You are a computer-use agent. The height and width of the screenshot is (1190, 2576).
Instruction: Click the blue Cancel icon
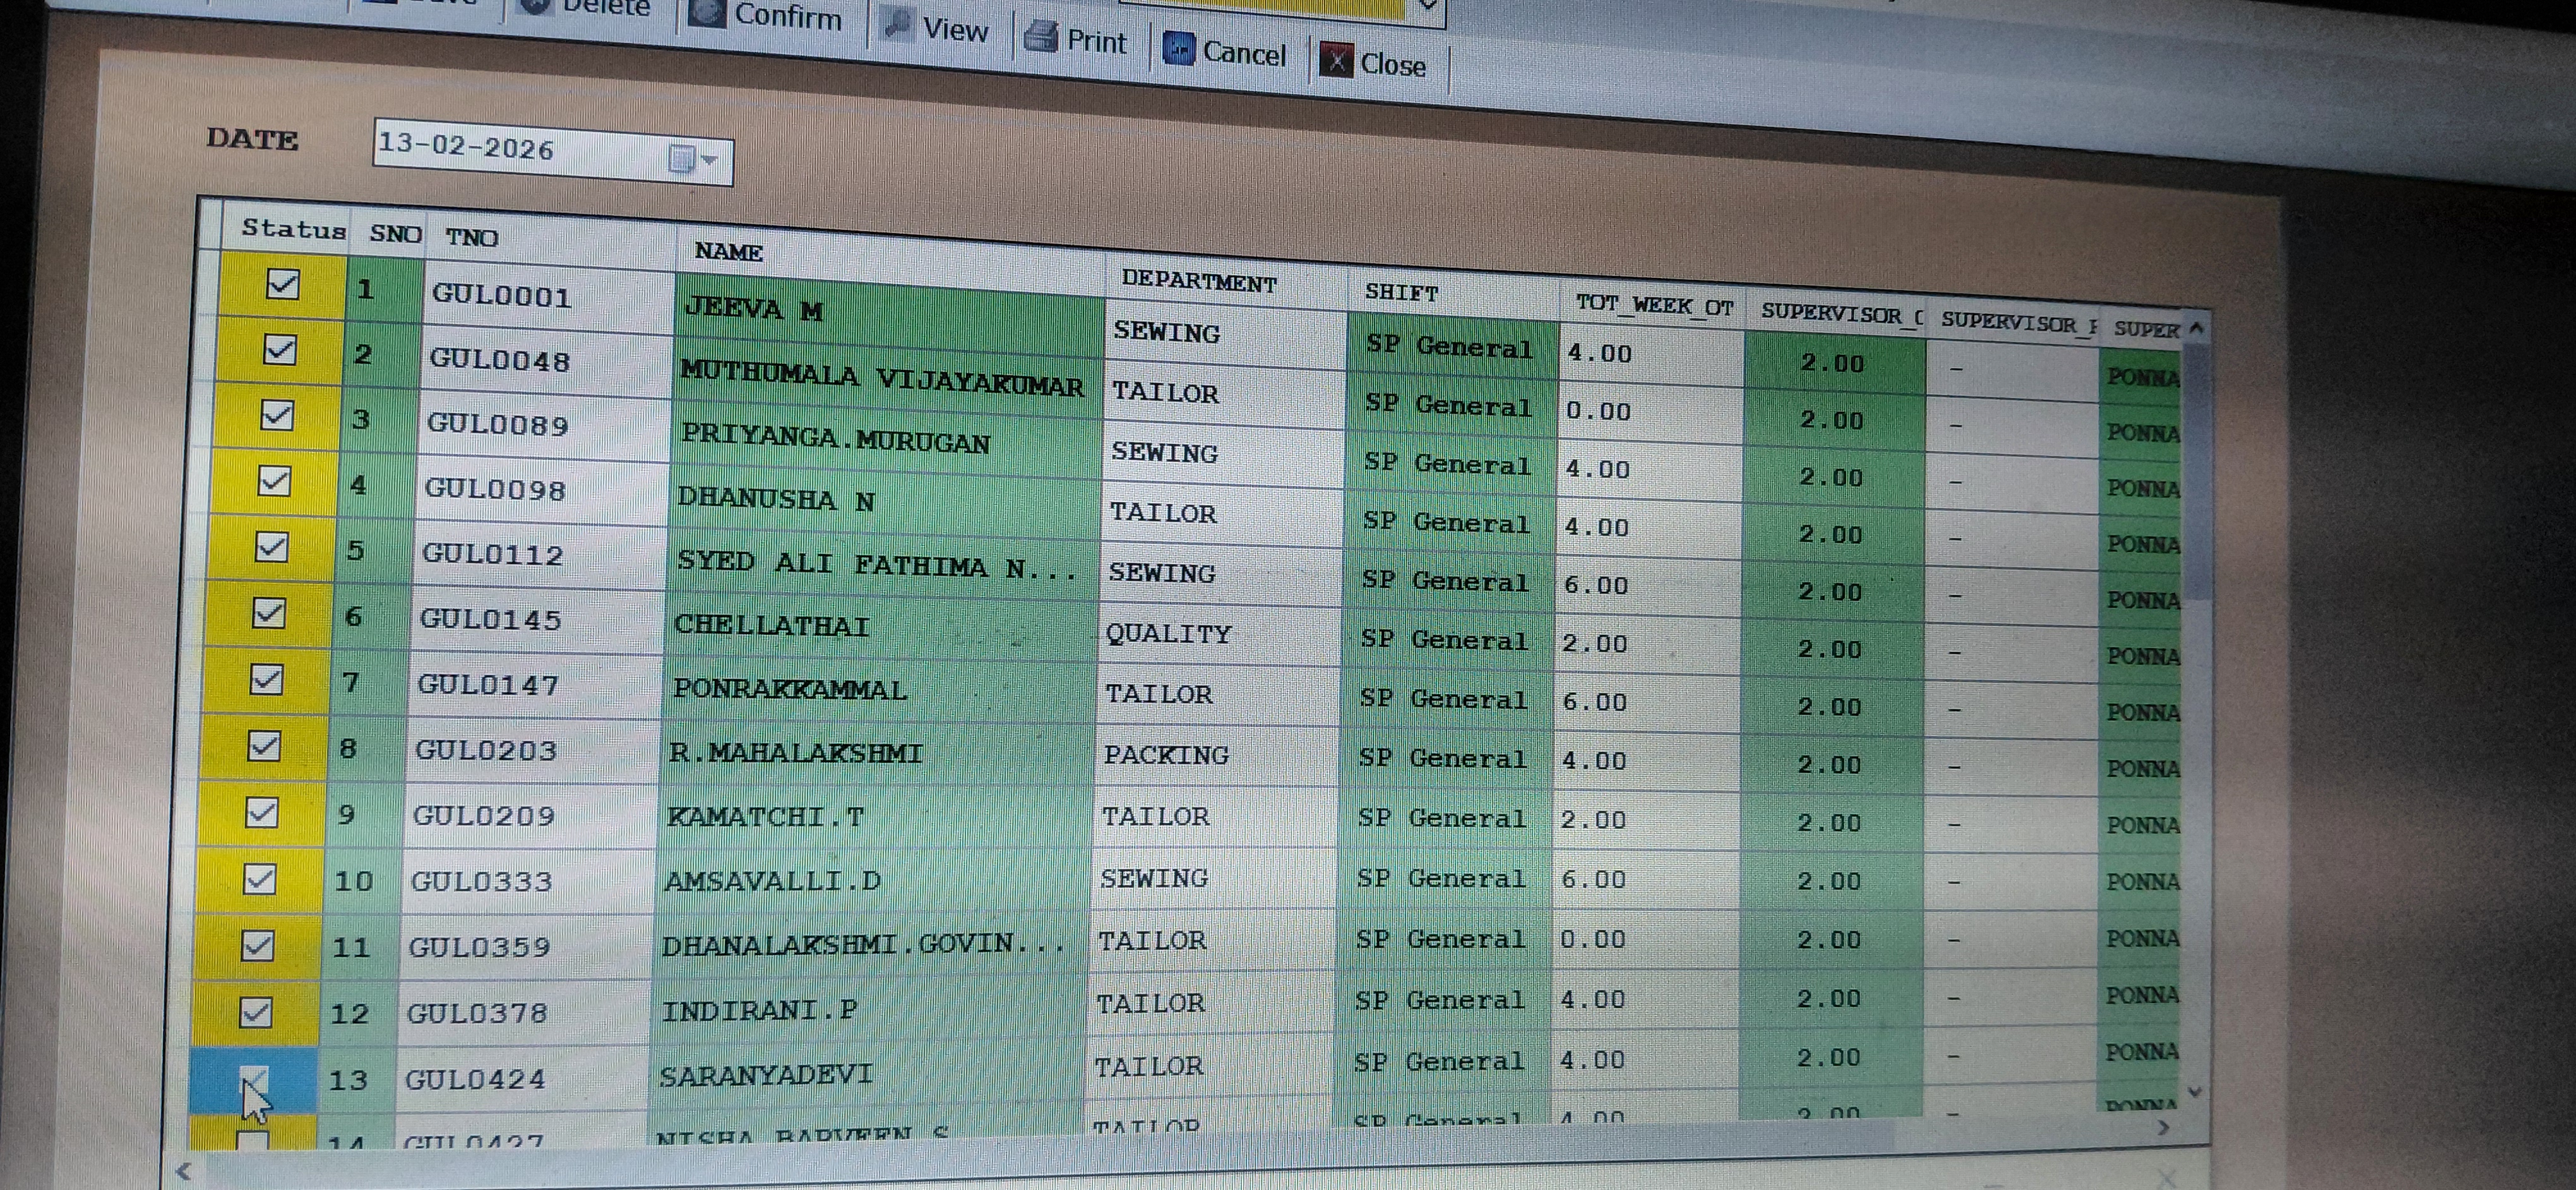1179,48
